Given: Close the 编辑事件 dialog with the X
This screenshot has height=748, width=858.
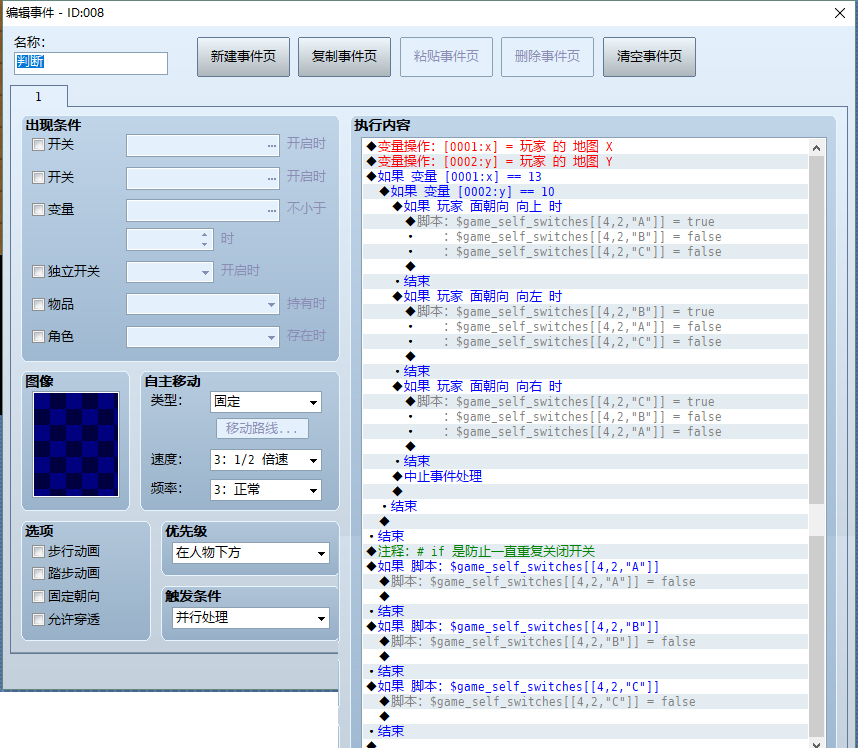Looking at the screenshot, I should [x=839, y=13].
